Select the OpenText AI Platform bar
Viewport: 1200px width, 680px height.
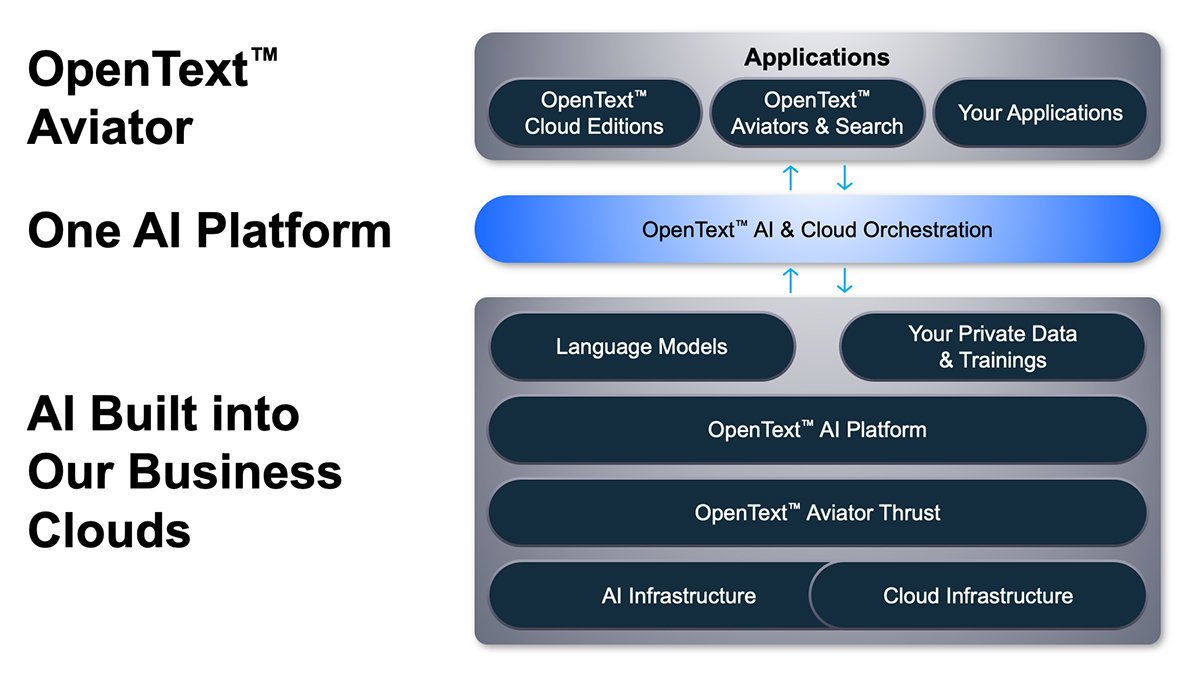pos(817,430)
